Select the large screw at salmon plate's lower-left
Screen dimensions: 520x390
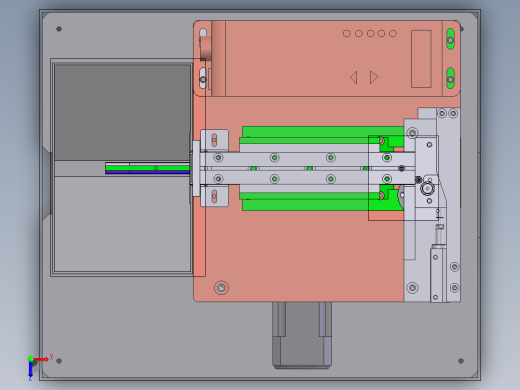[221, 287]
